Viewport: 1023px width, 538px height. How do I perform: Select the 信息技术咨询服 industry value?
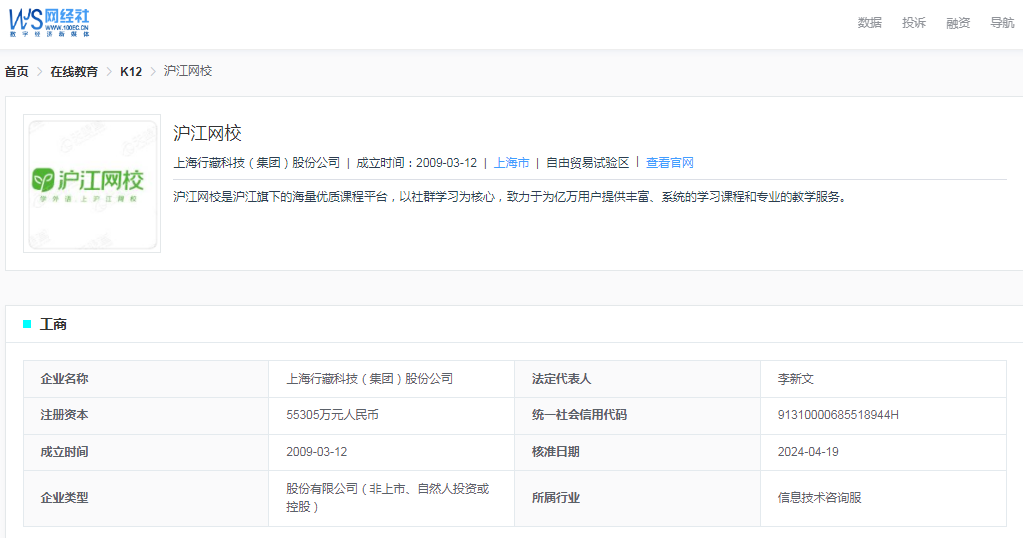819,498
